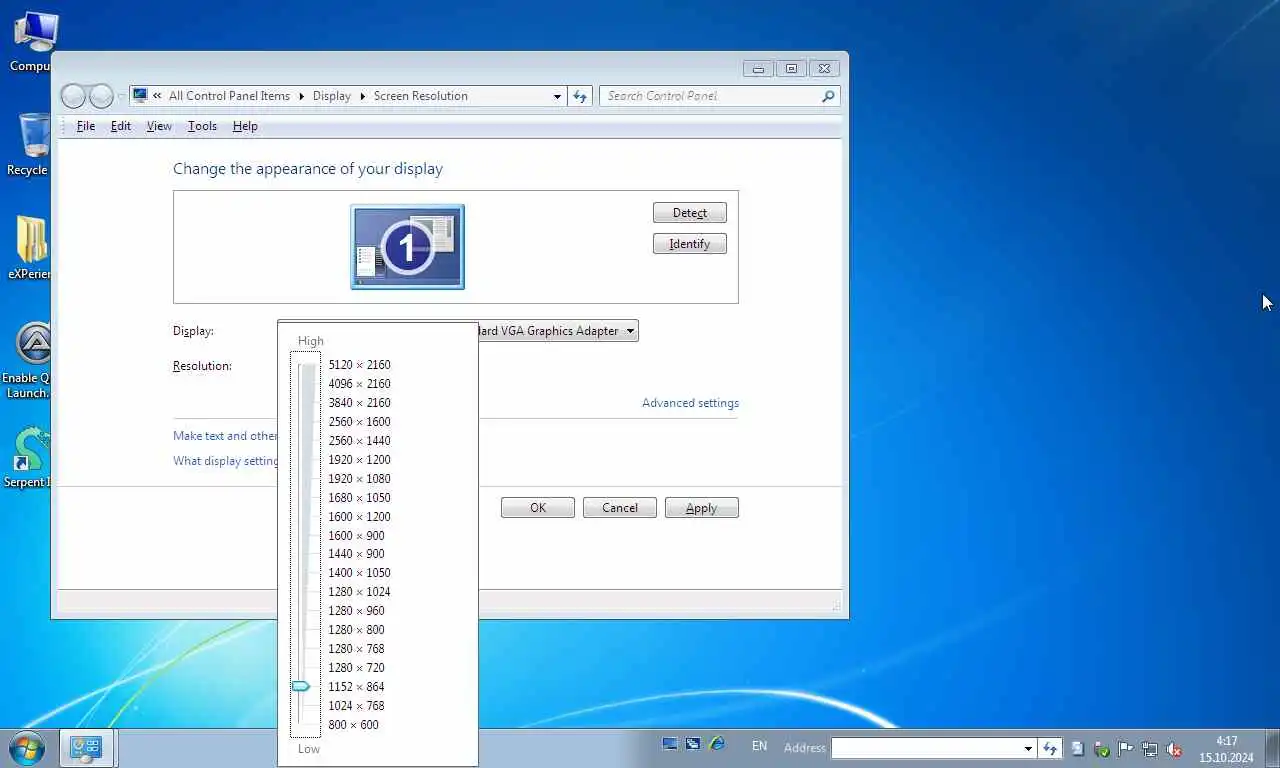
Task: Click Show Desktop quick launch icon
Action: 670,745
